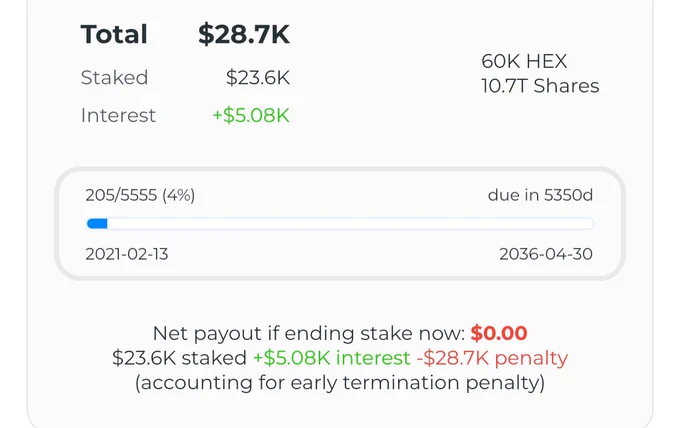Click the green +$5.08K interest value
Viewport: 680px width, 428px height.
(251, 115)
